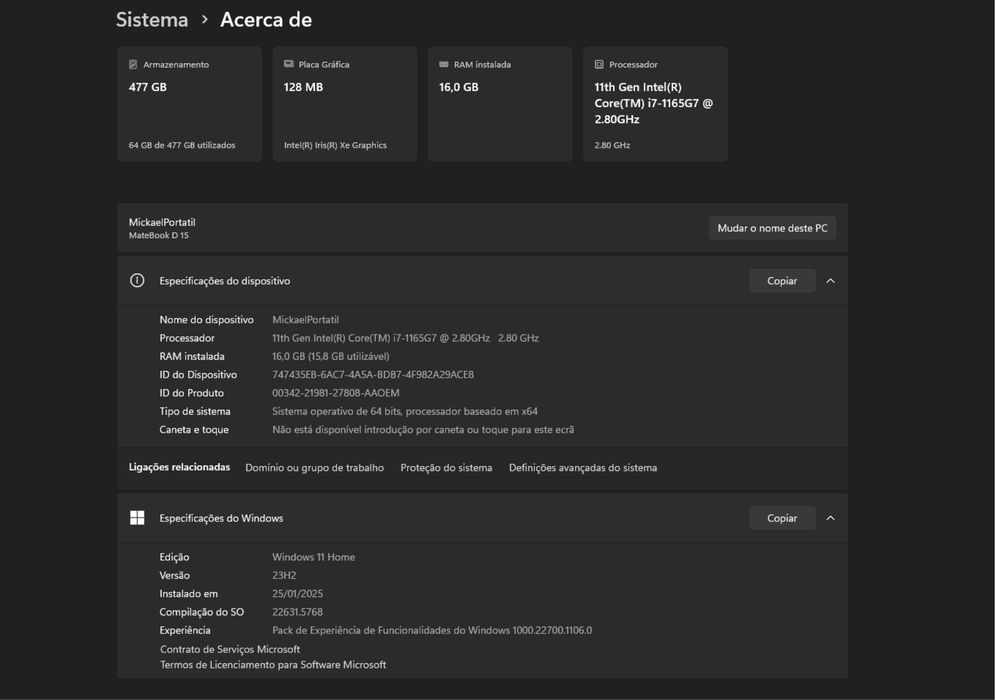Screen dimensions: 995x700
Task: Click the info icon by Especificações do dispositivo
Action: point(137,281)
